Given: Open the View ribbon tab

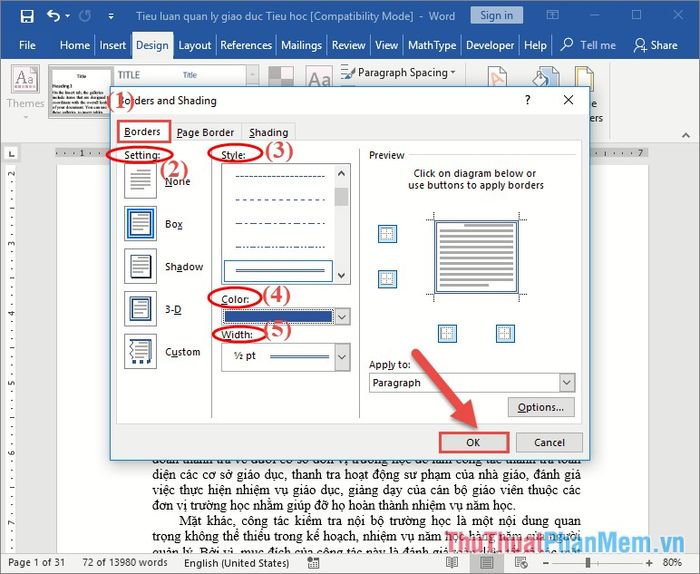Looking at the screenshot, I should pos(387,45).
